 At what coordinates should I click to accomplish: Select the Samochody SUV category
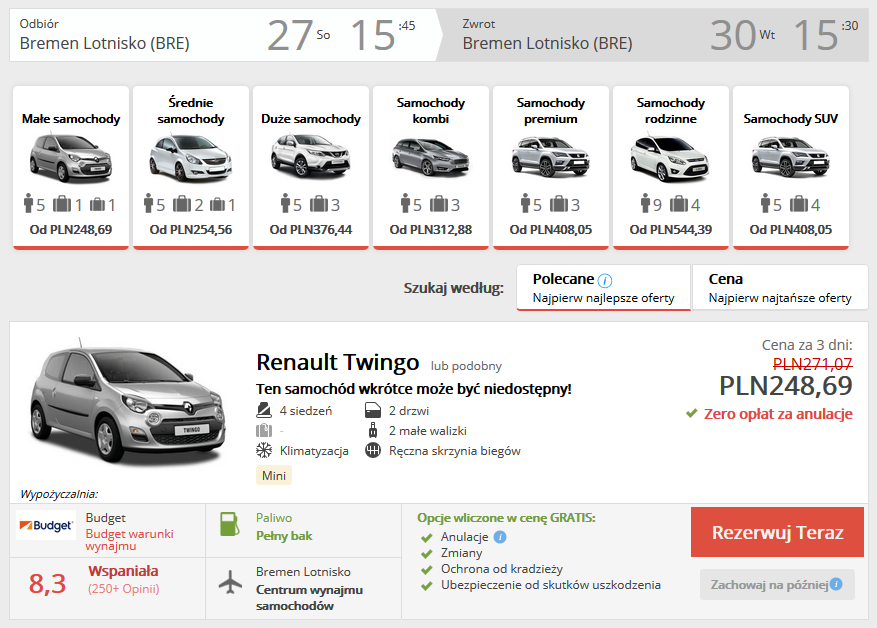coord(791,167)
